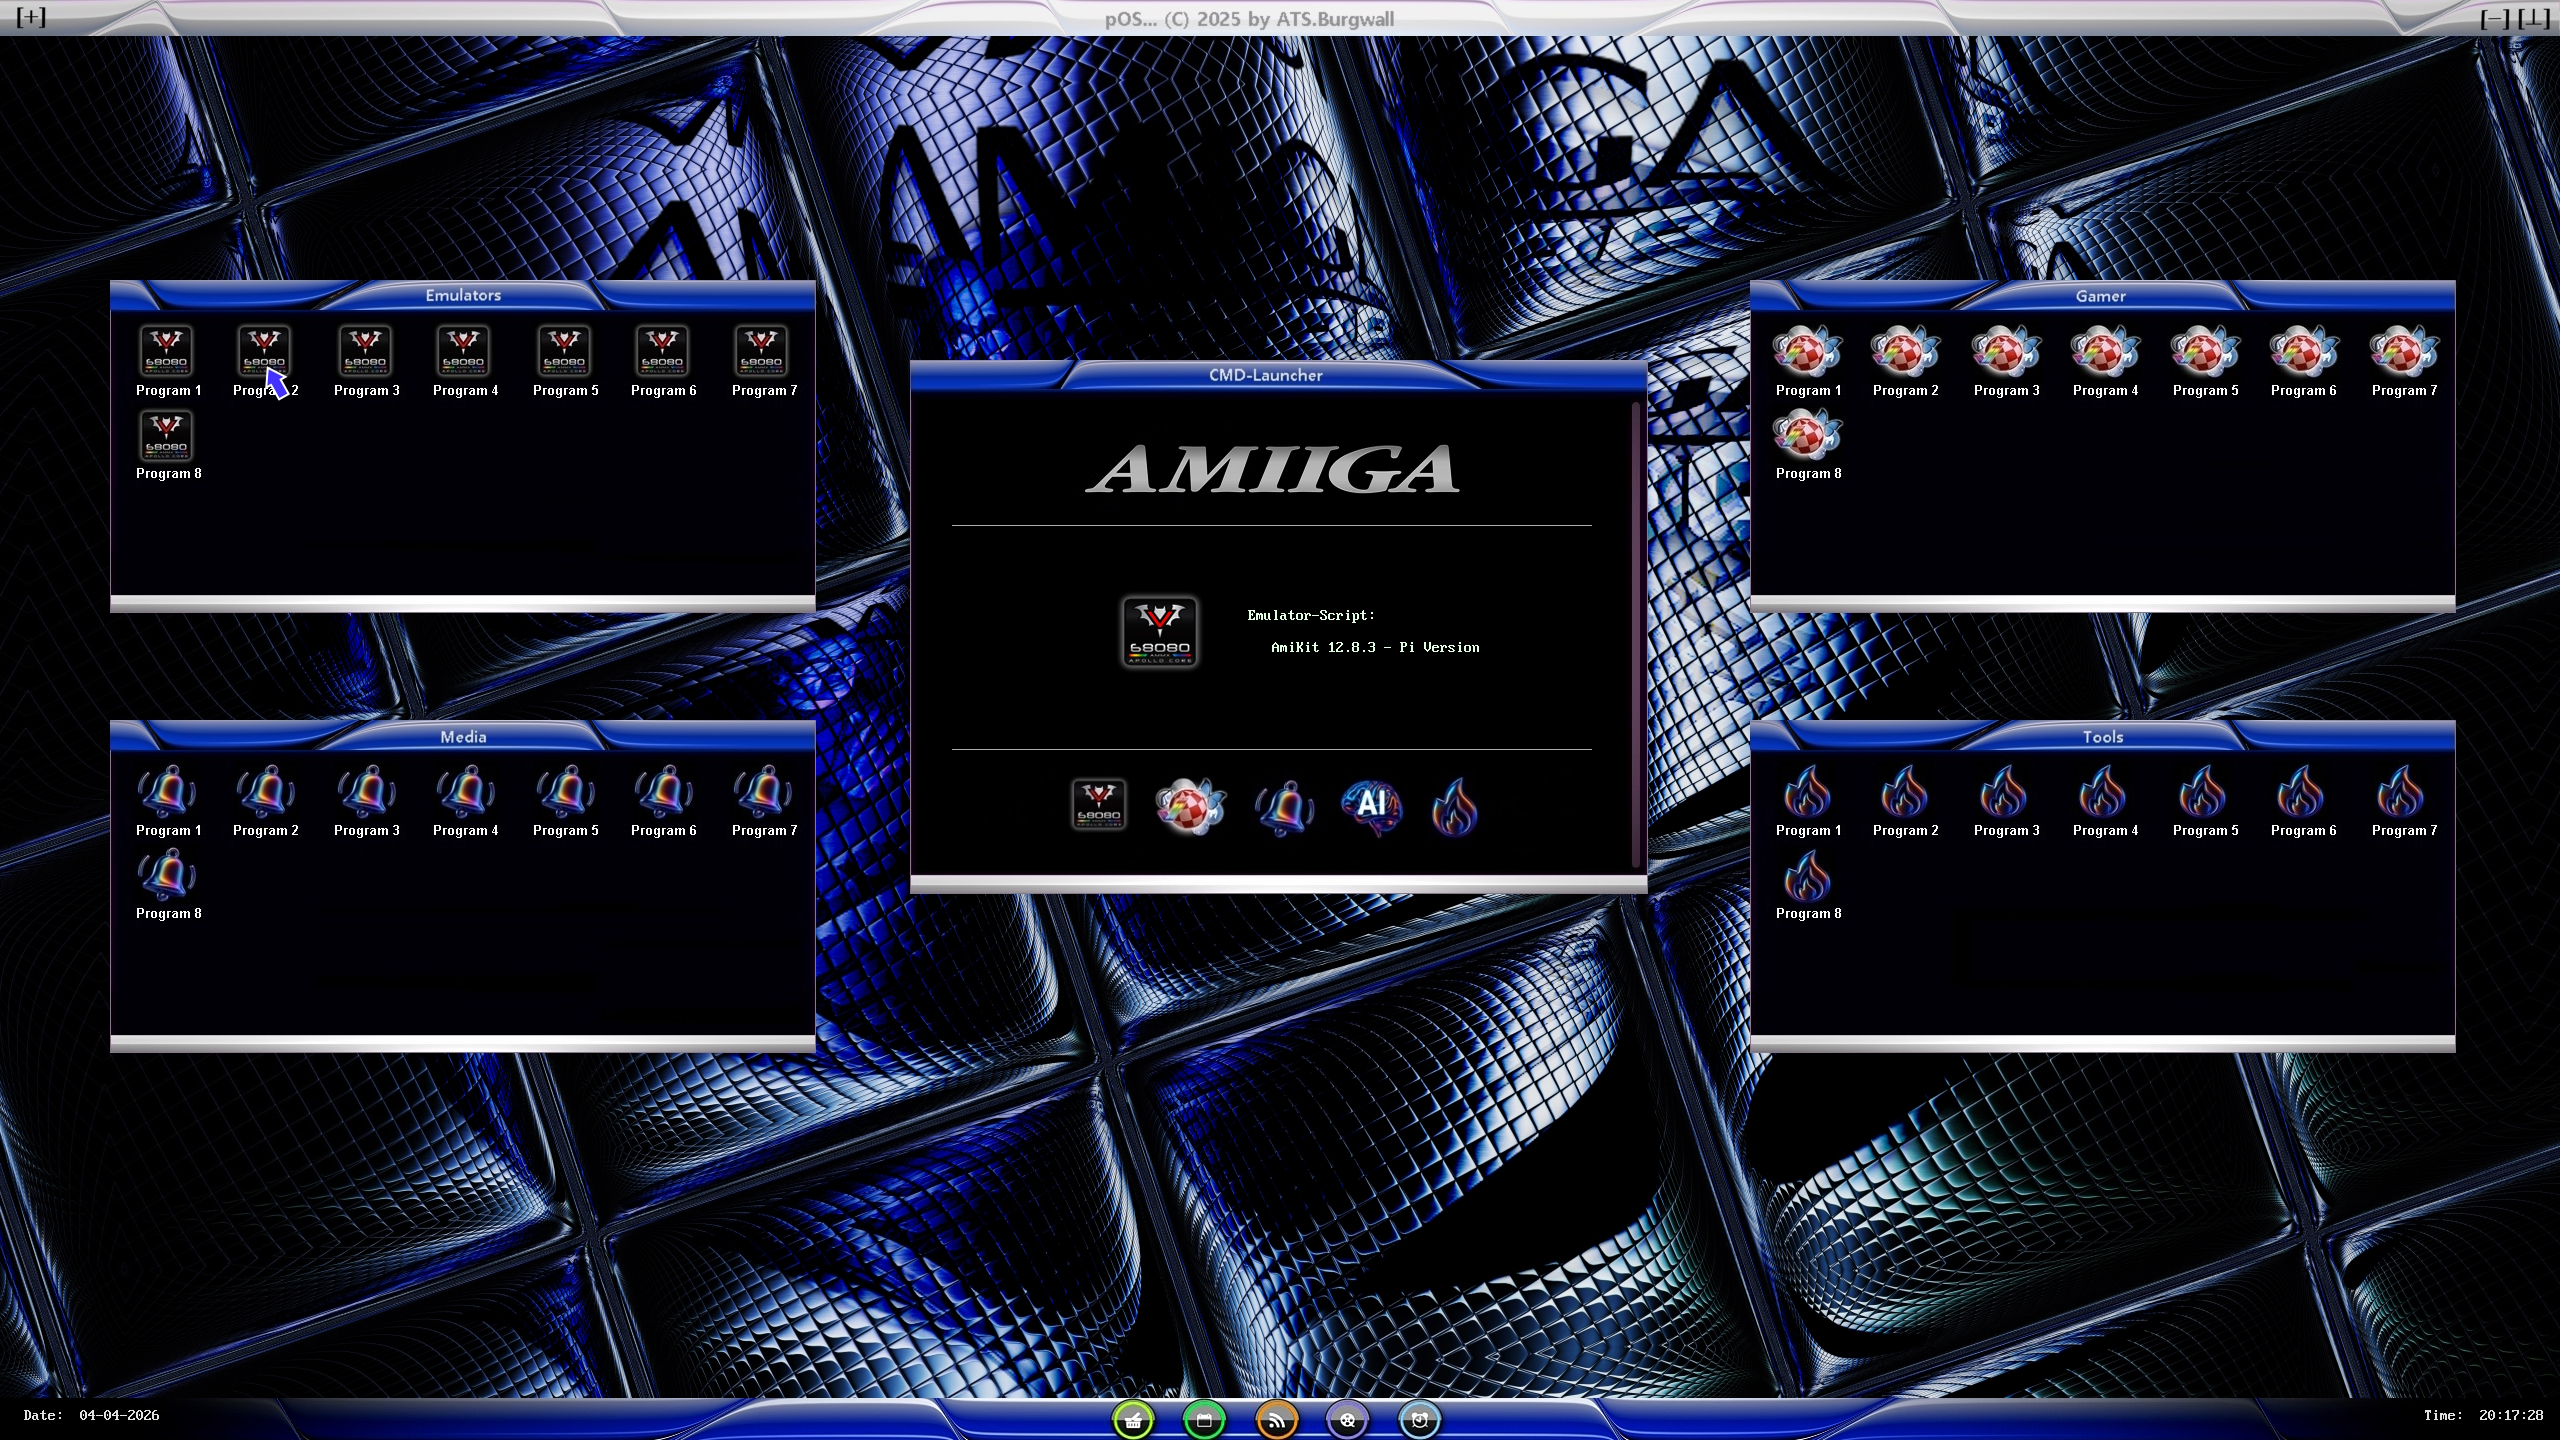Open Program 8 in the Media window
The height and width of the screenshot is (1440, 2560).
[167, 876]
